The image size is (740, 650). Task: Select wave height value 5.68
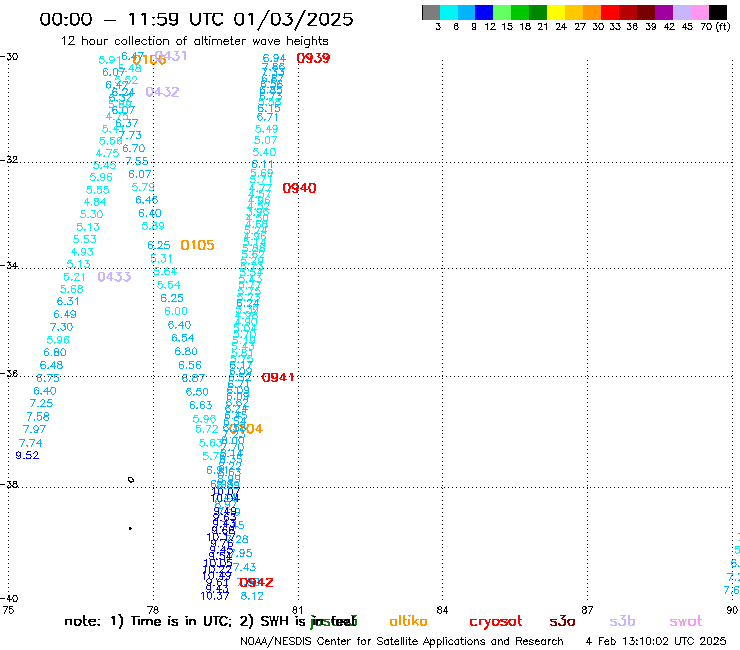click(72, 289)
